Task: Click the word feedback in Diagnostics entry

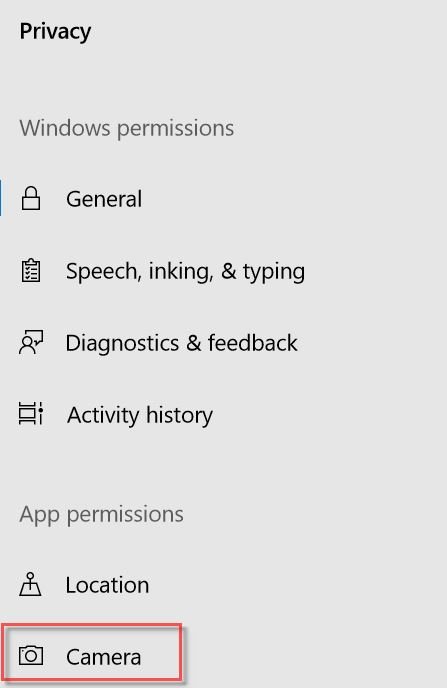Action: [253, 343]
